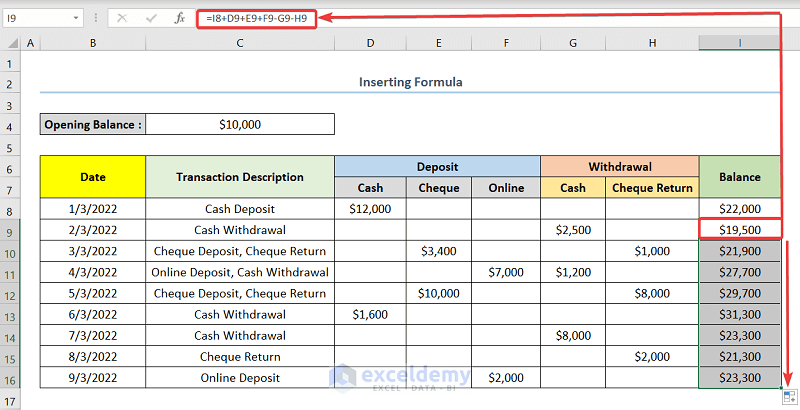Viewport: 800px width, 410px height.
Task: Select column E header
Action: [x=439, y=43]
